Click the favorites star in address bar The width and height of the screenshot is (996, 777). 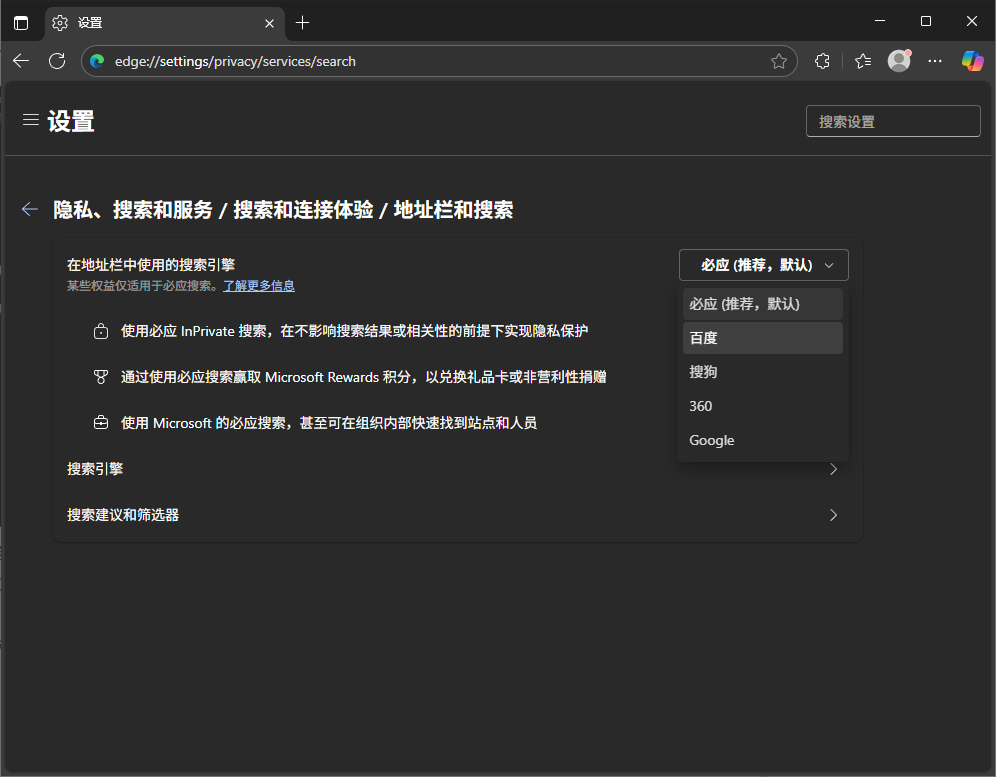779,61
